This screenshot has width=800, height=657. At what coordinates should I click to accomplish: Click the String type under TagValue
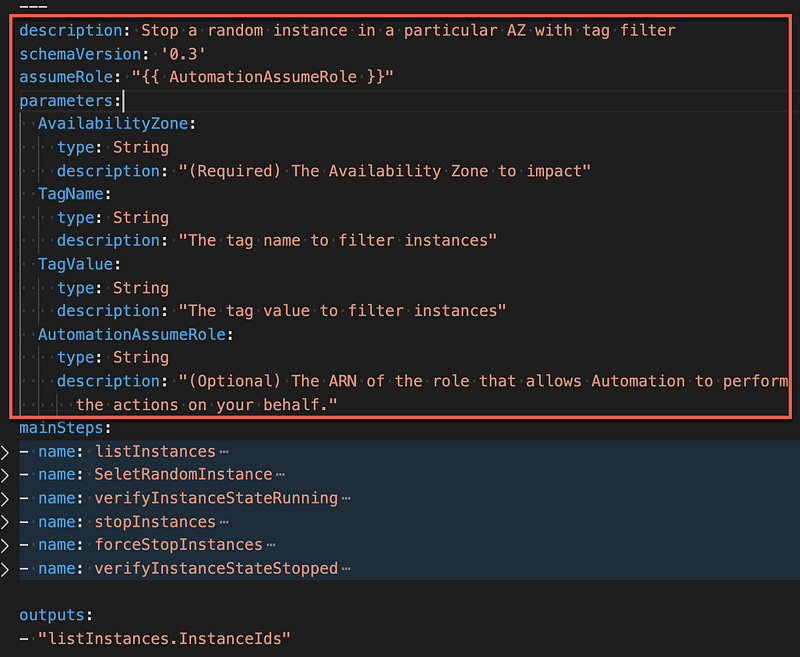tap(141, 288)
